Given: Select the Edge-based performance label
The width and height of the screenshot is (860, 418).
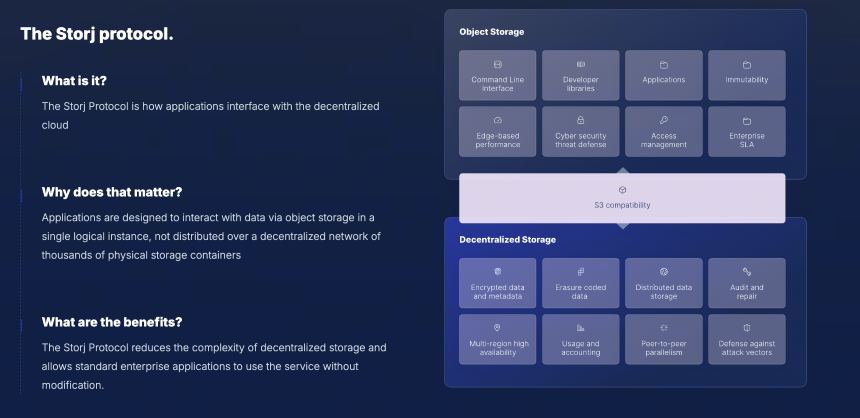Looking at the screenshot, I should [498, 140].
